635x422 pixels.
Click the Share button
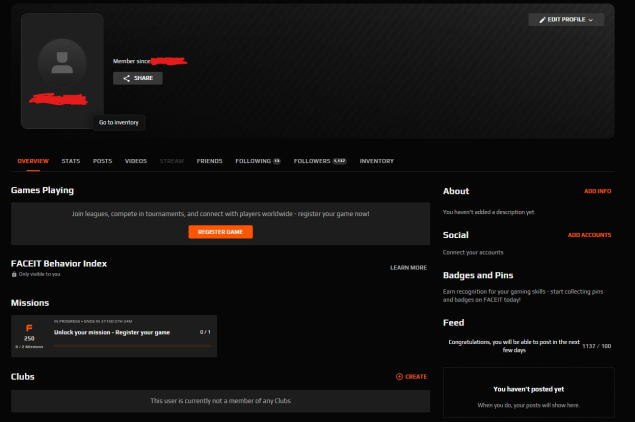point(138,78)
